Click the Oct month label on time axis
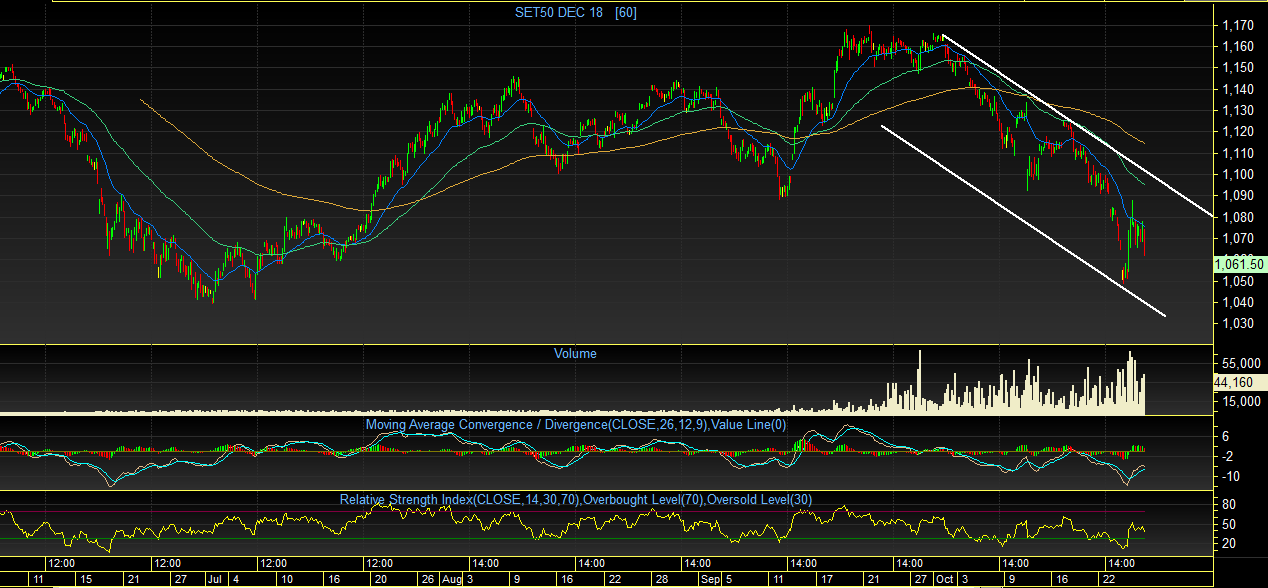Screen dimensions: 1268x588 click(x=944, y=579)
